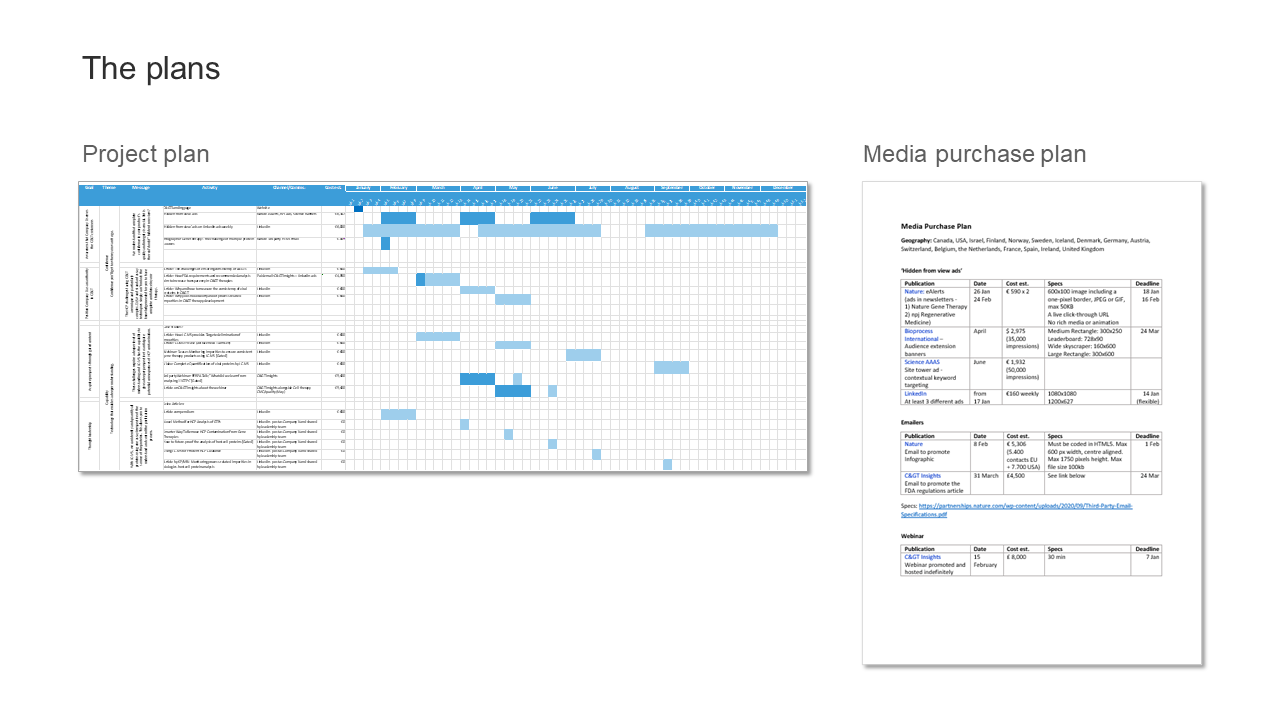Screen dimensions: 1280x720
Task: Click the 'January' month header in Gantt
Action: (363, 188)
